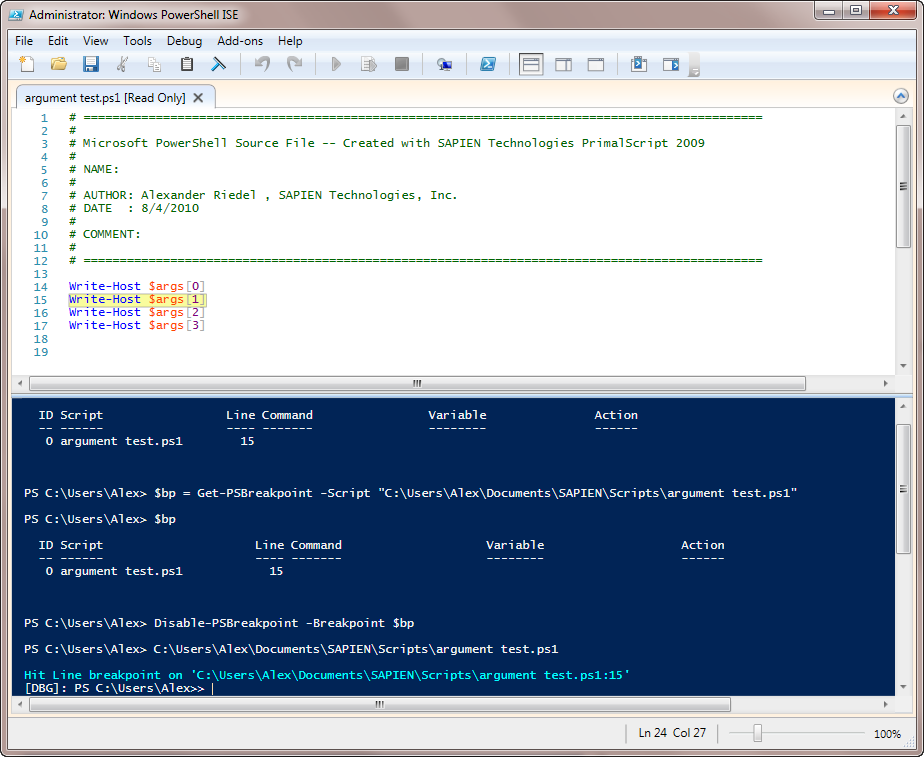Viewport: 924px width, 757px height.
Task: Paste from clipboard toolbar icon
Action: point(187,64)
